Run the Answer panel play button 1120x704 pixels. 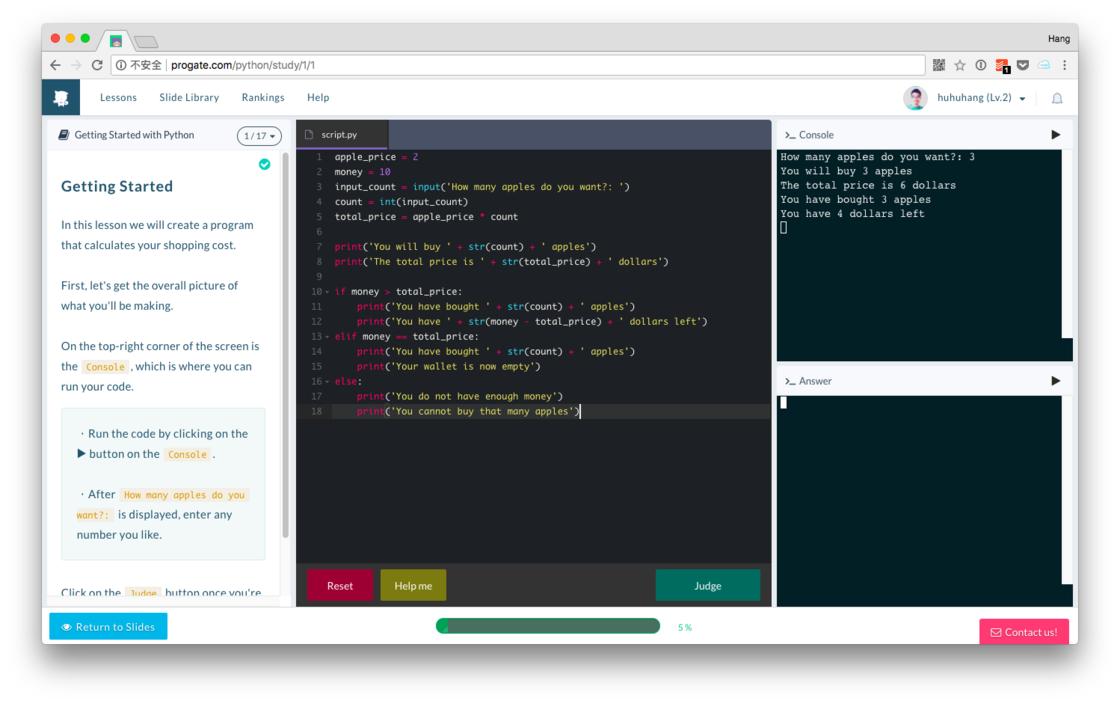pyautogui.click(x=1056, y=381)
